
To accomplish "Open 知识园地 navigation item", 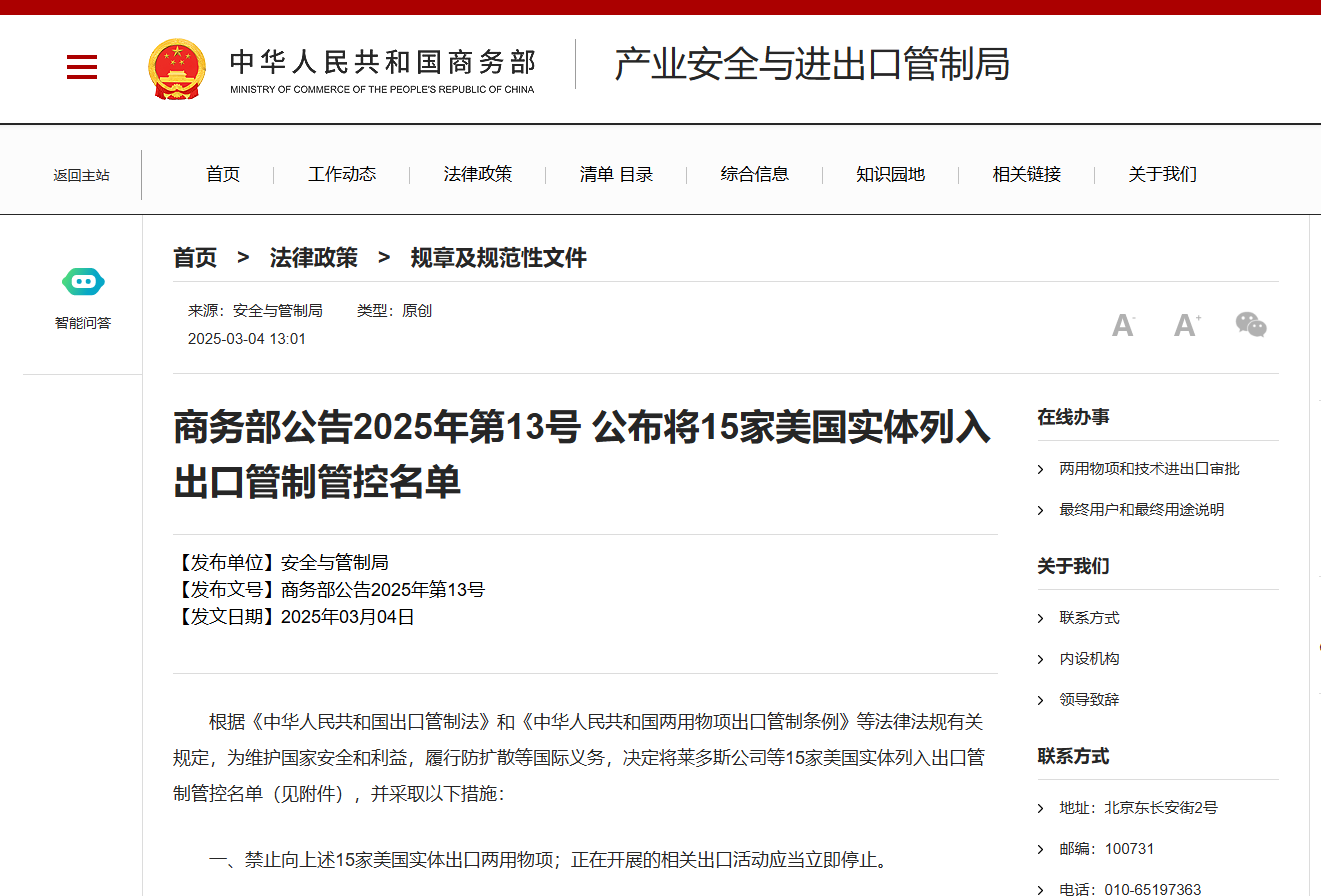I will click(890, 174).
